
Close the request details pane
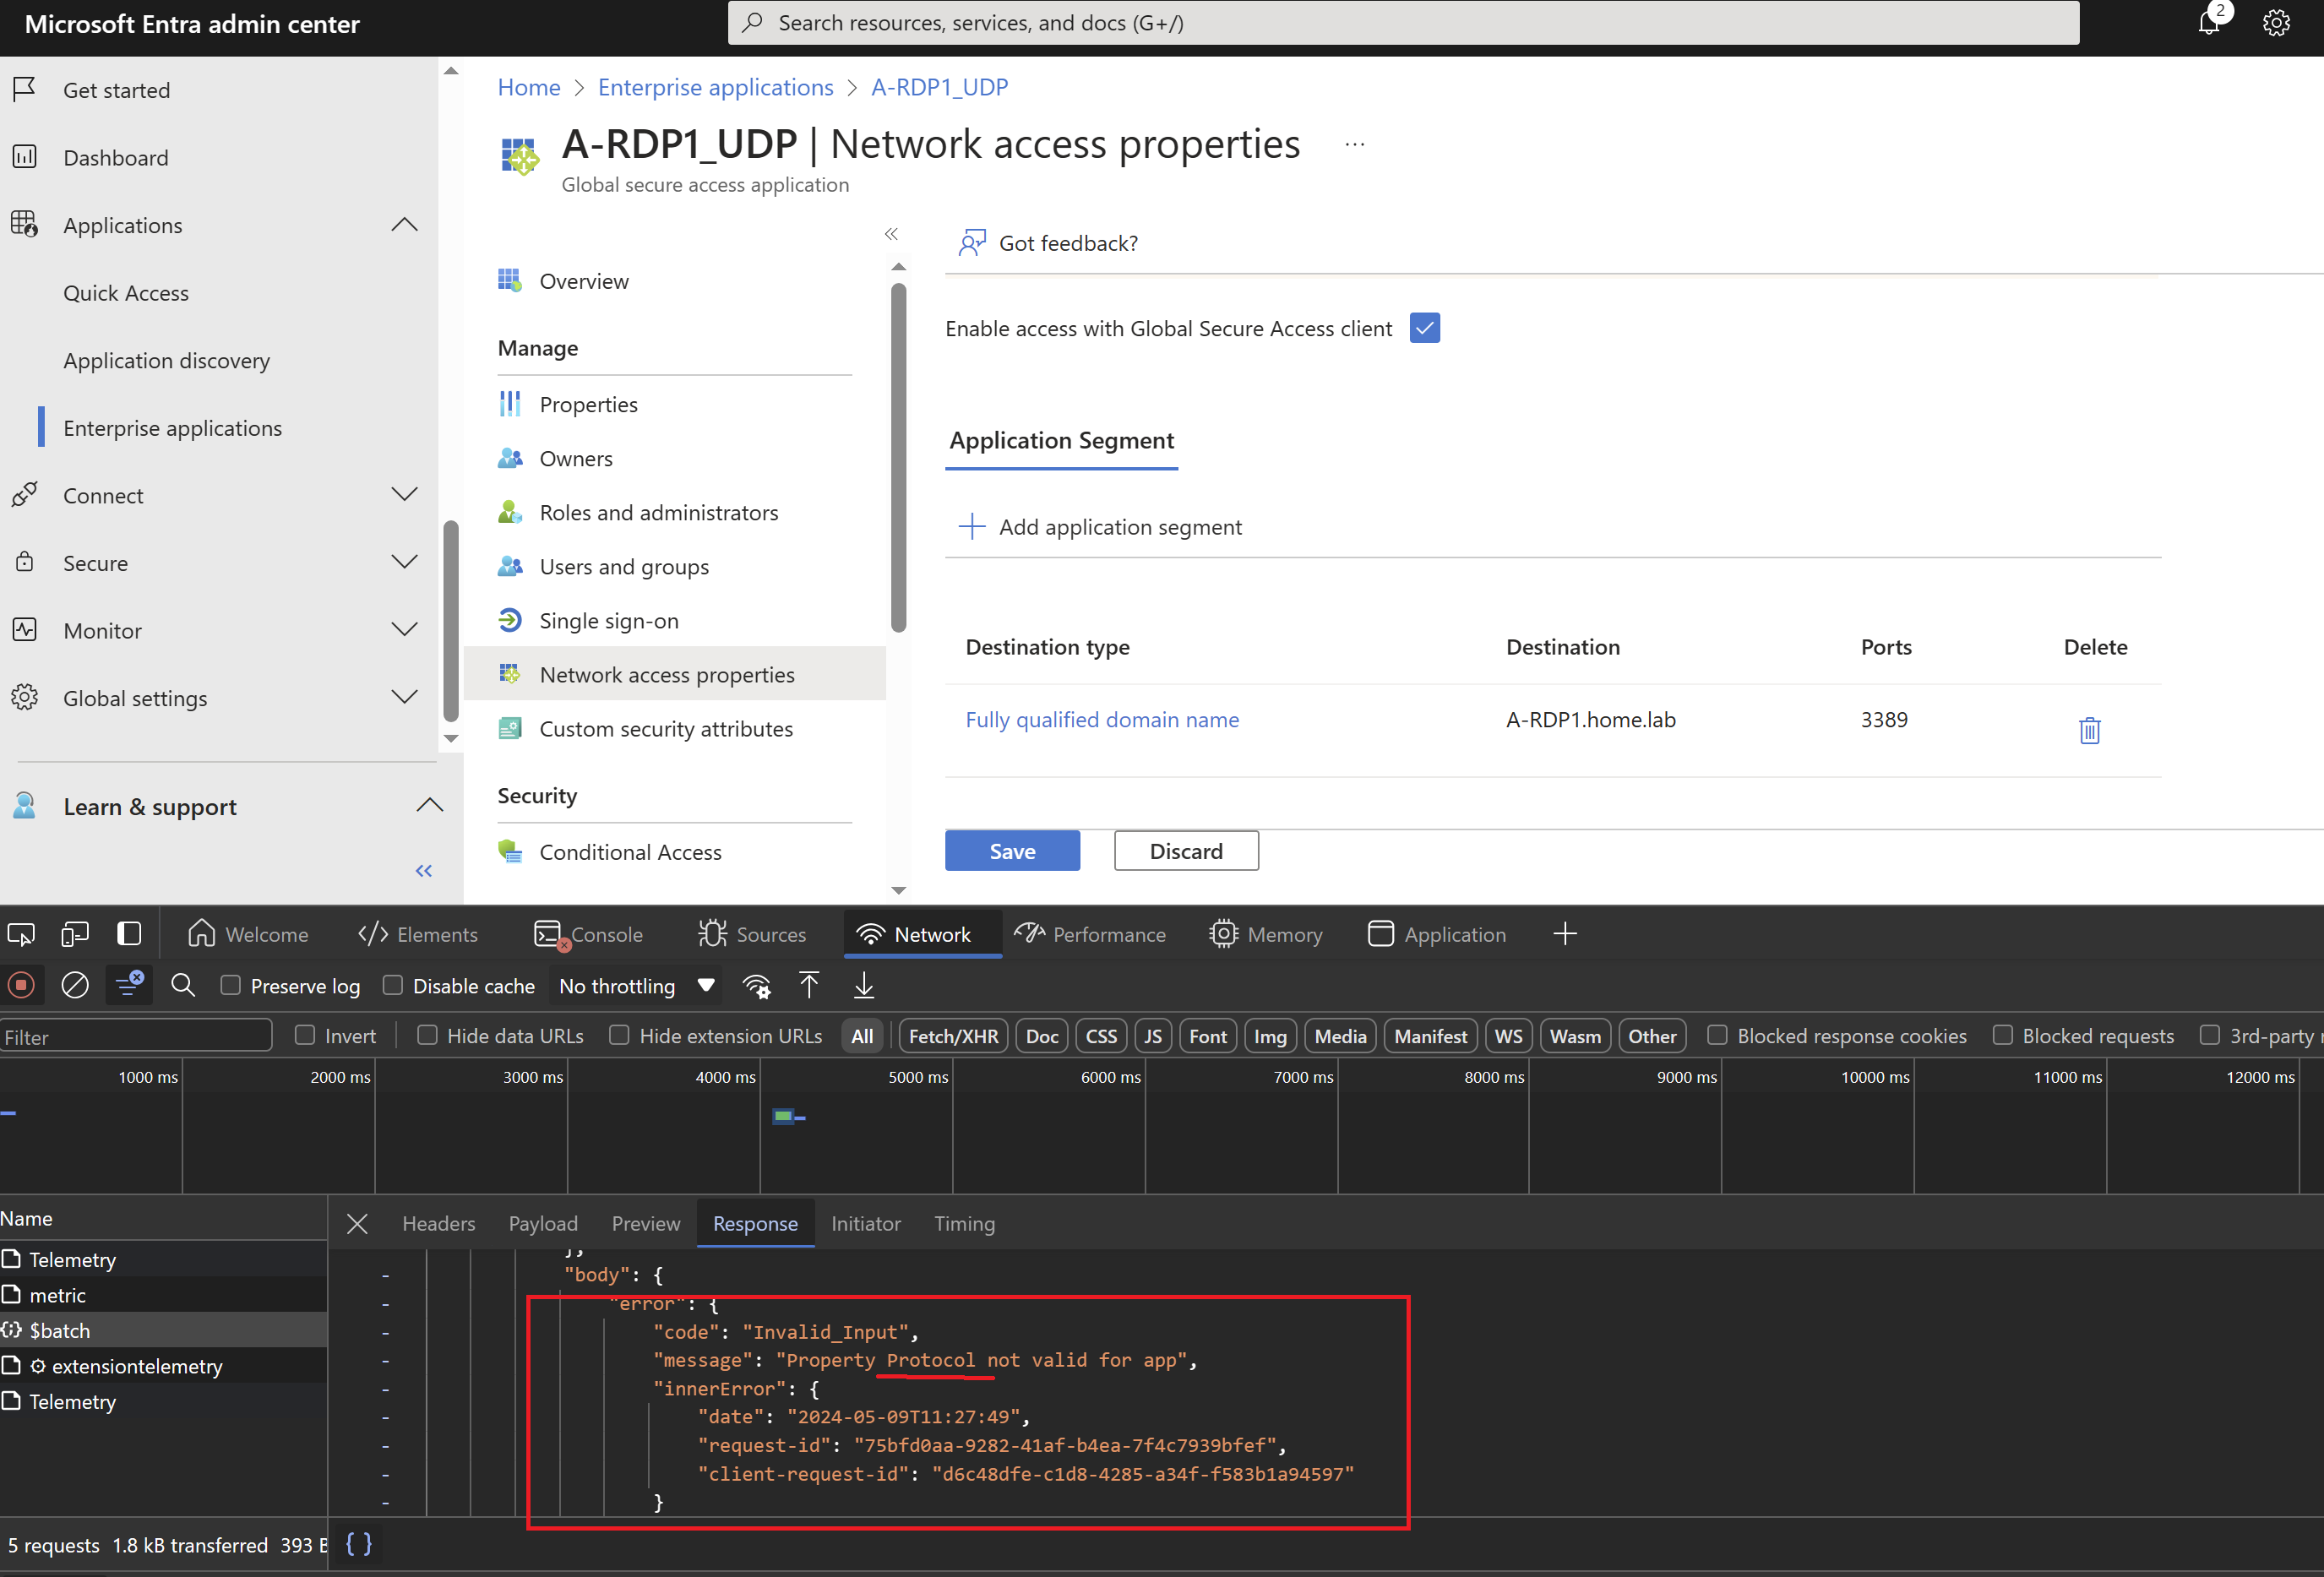tap(357, 1224)
